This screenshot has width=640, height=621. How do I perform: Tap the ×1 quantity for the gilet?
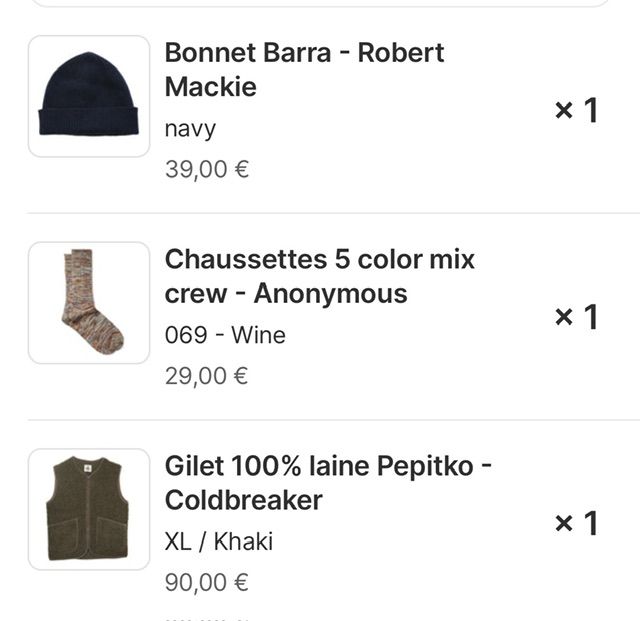click(x=576, y=523)
